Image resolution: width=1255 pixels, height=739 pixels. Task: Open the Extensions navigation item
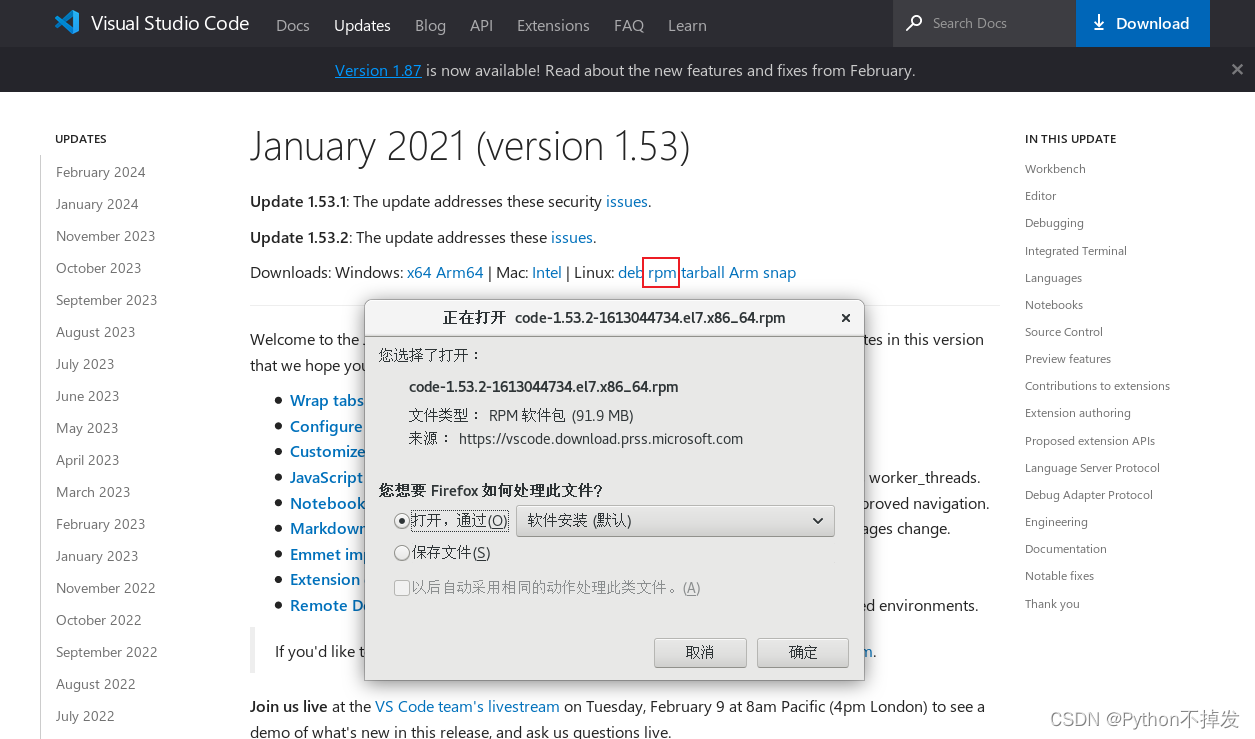(x=553, y=25)
